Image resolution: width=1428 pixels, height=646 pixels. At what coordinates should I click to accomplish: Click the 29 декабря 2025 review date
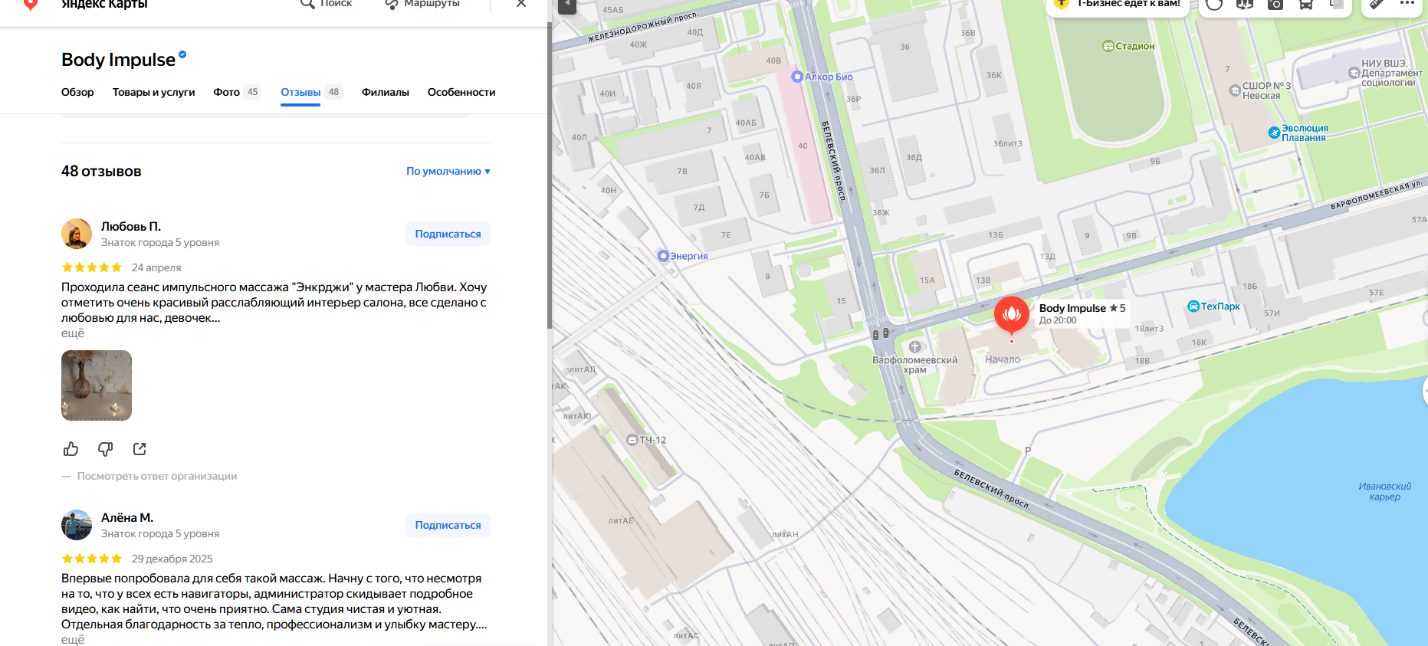pyautogui.click(x=172, y=559)
